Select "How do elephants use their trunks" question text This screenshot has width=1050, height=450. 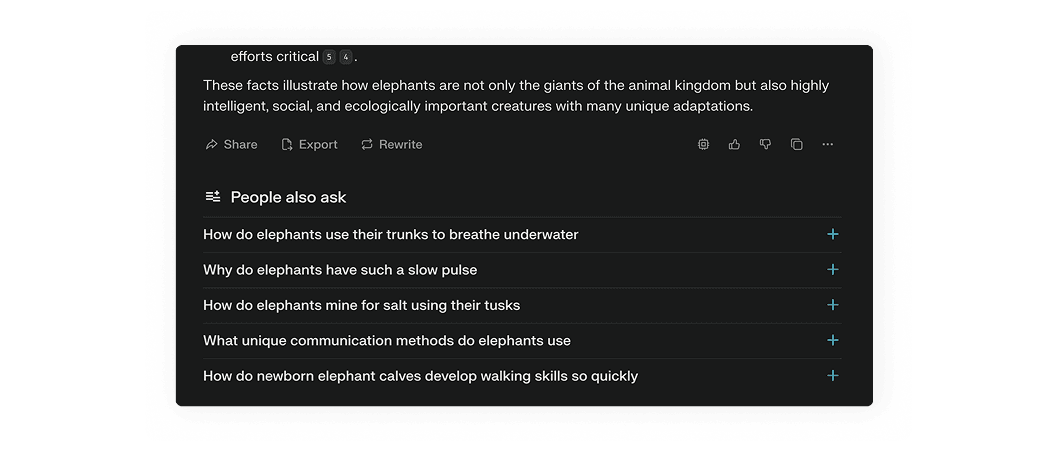point(390,235)
